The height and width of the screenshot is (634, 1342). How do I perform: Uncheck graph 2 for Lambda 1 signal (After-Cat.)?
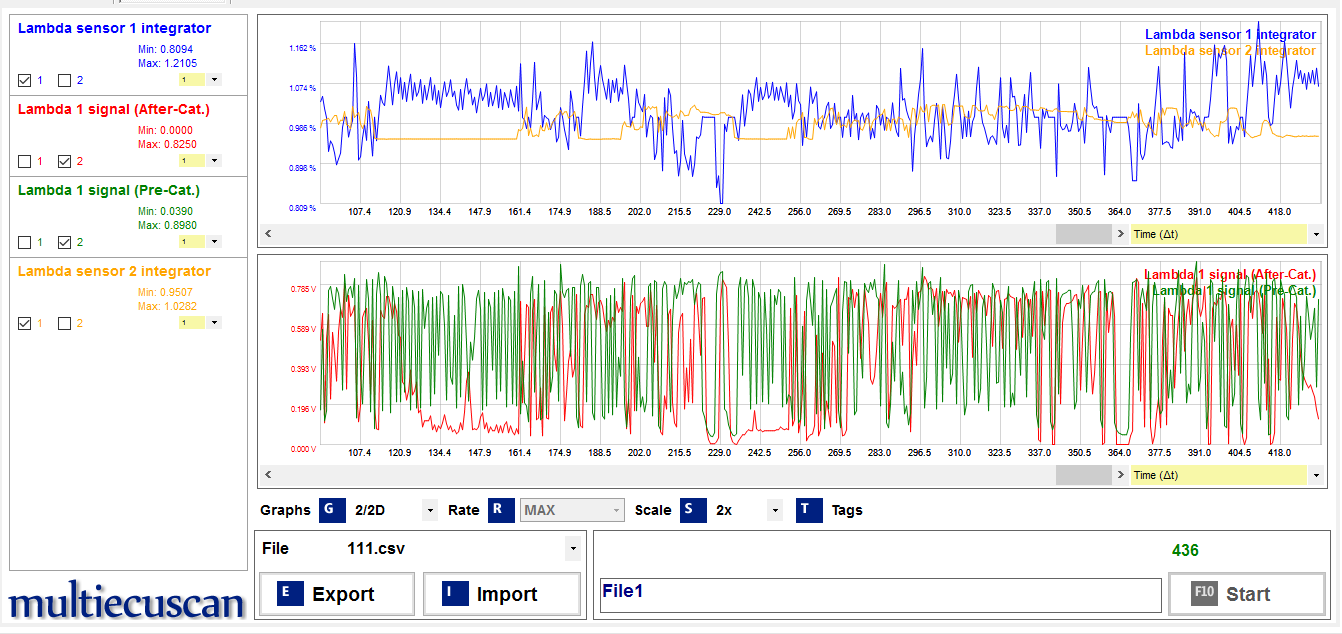64,161
